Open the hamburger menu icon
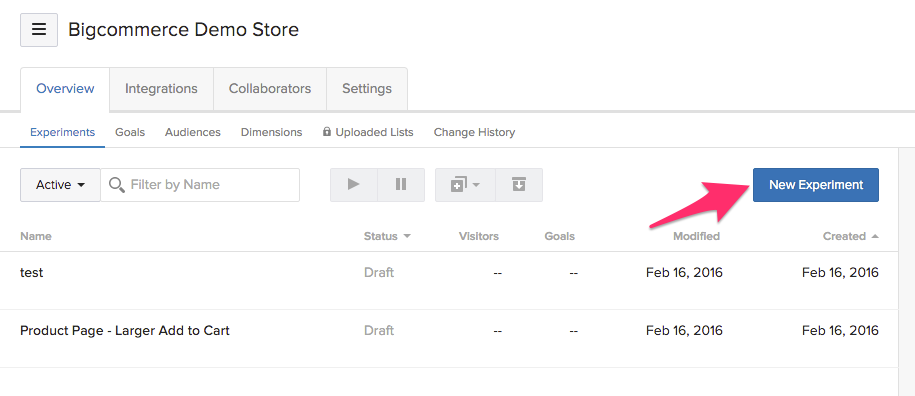Screen dimensions: 915x396 [39, 30]
